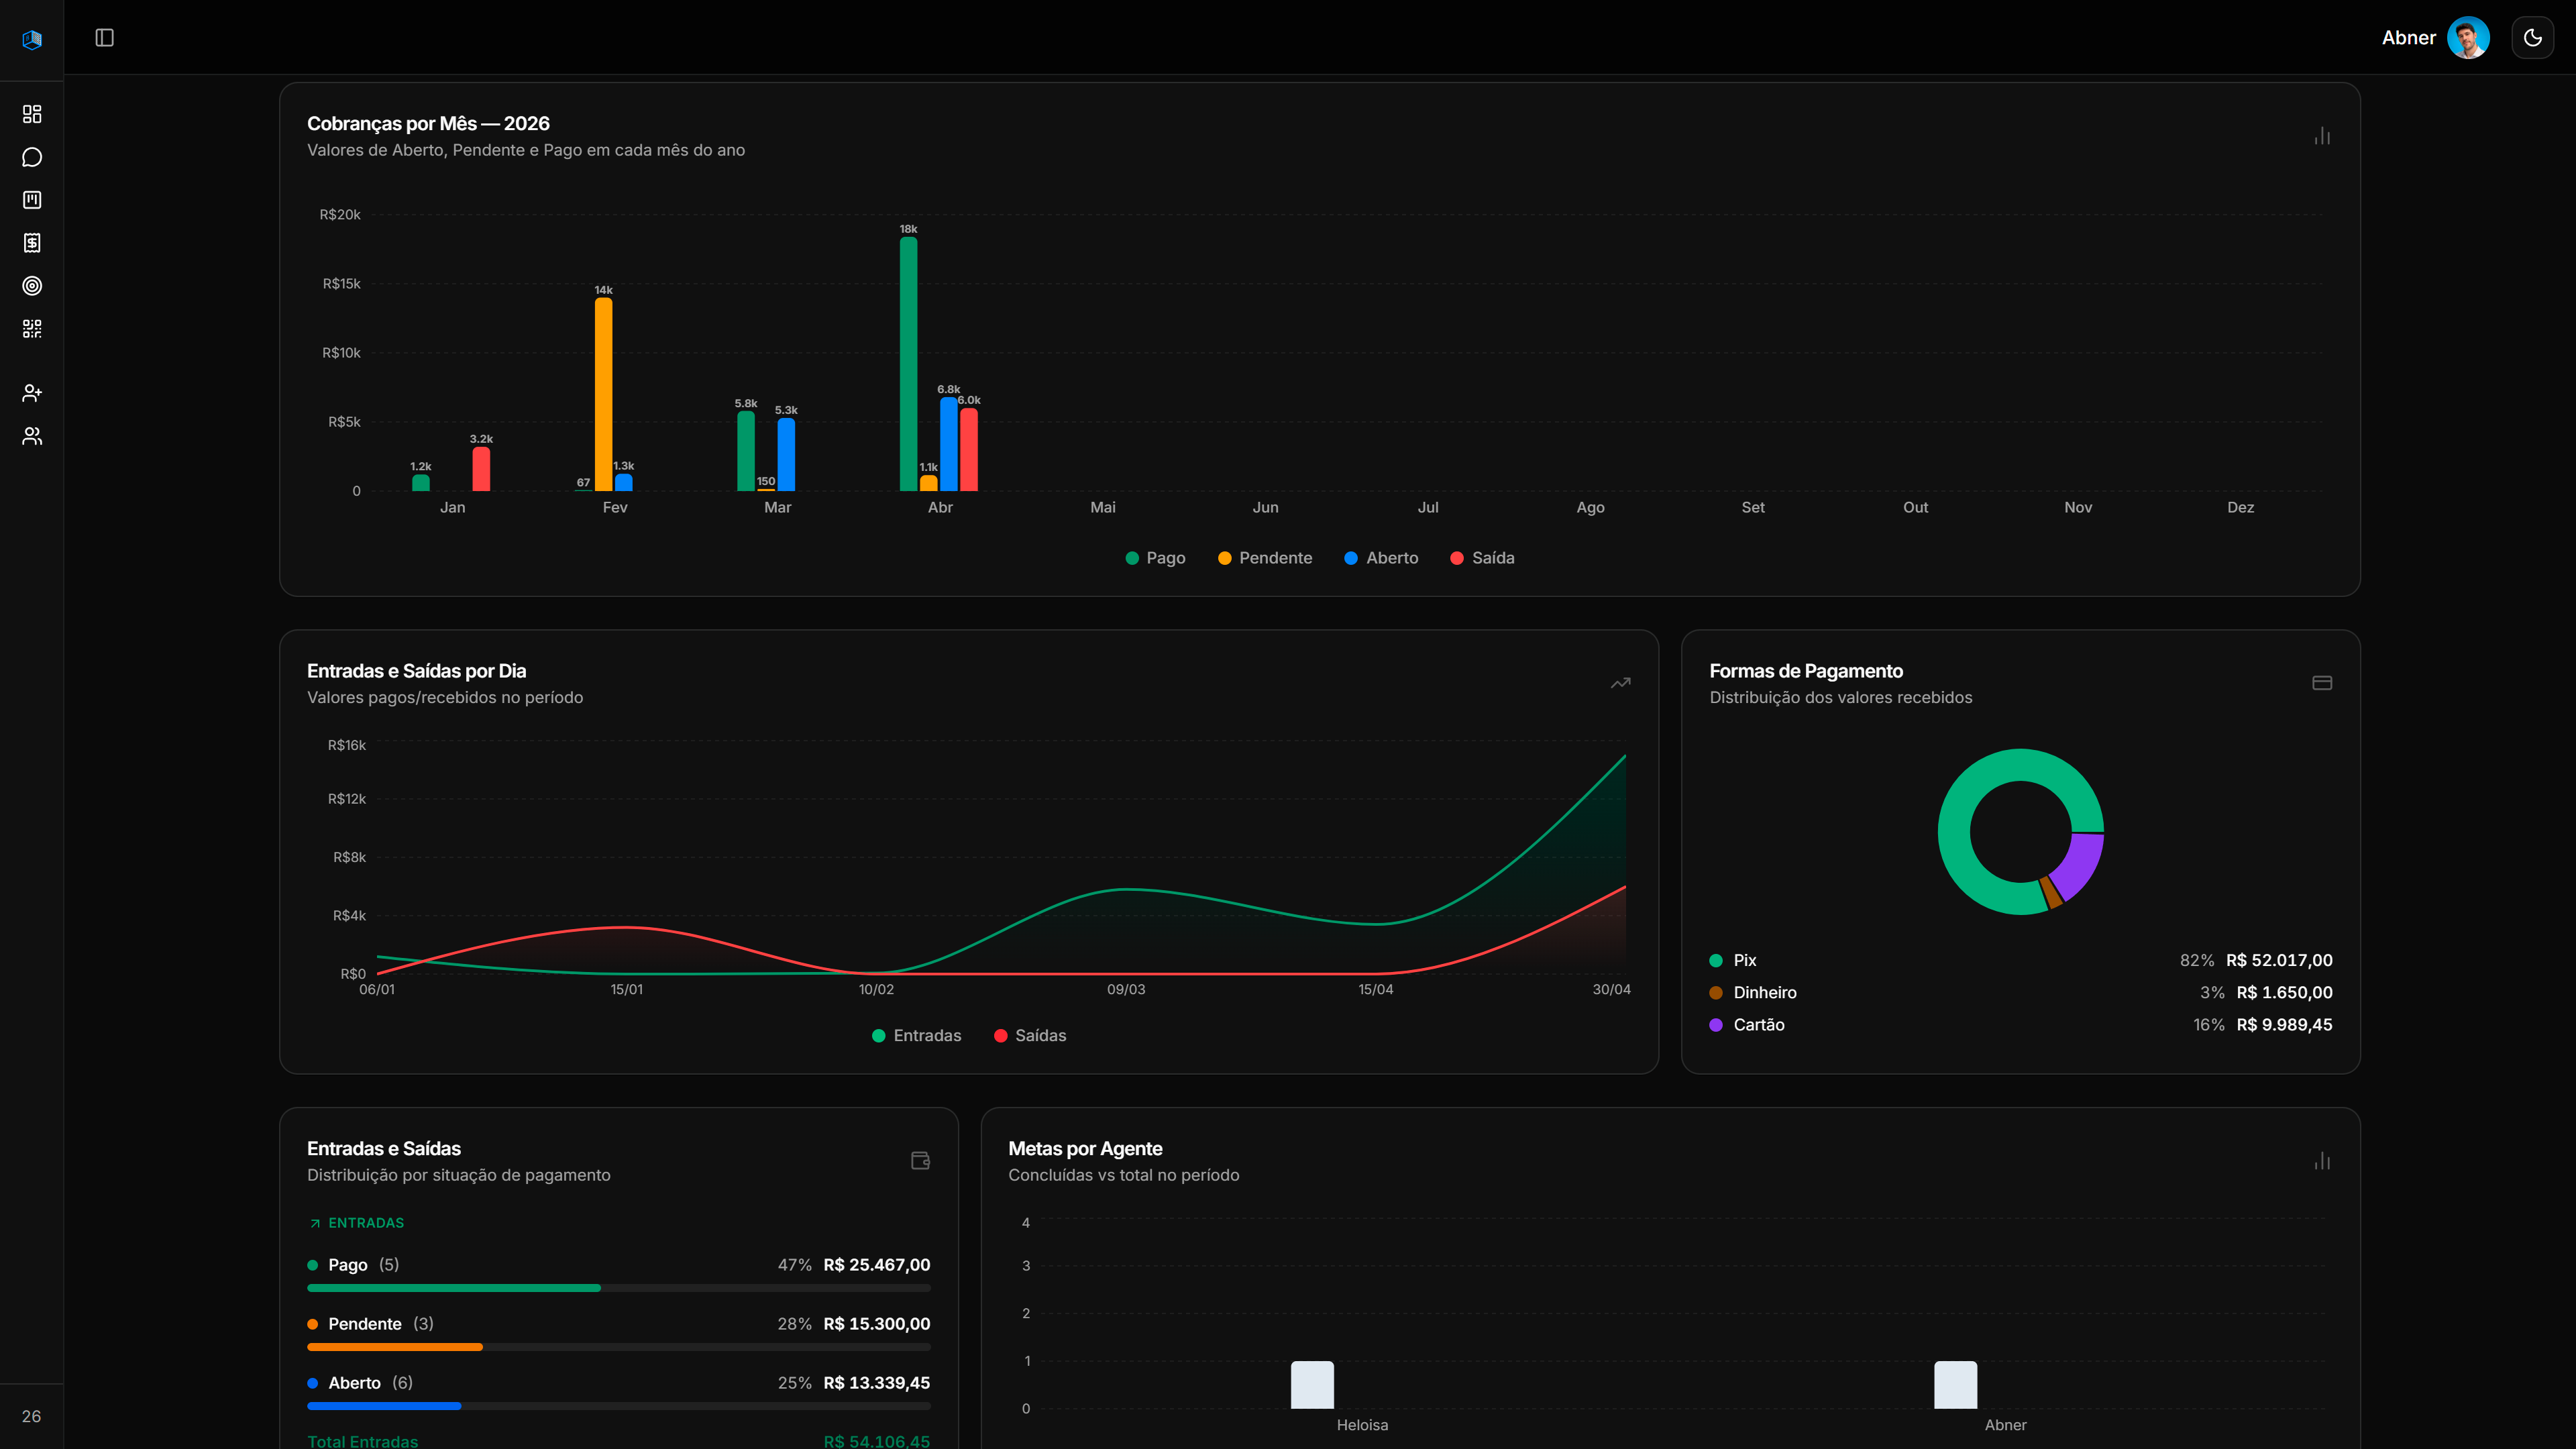Click the Pago (5) row label
The image size is (2576, 1449).
[x=363, y=1265]
